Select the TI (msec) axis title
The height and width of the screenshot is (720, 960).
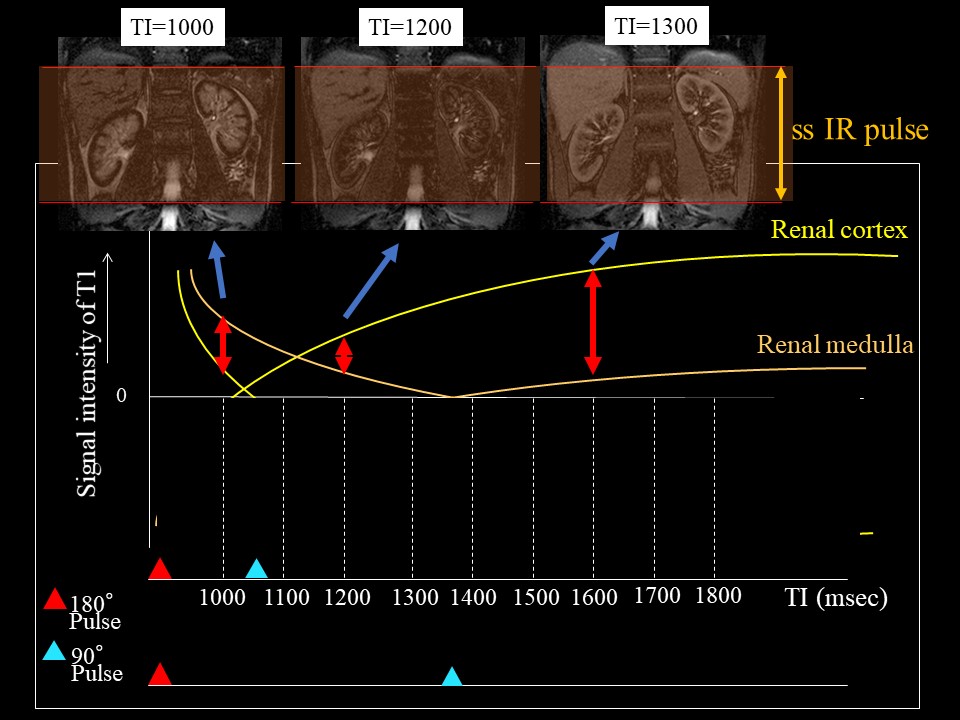(836, 598)
